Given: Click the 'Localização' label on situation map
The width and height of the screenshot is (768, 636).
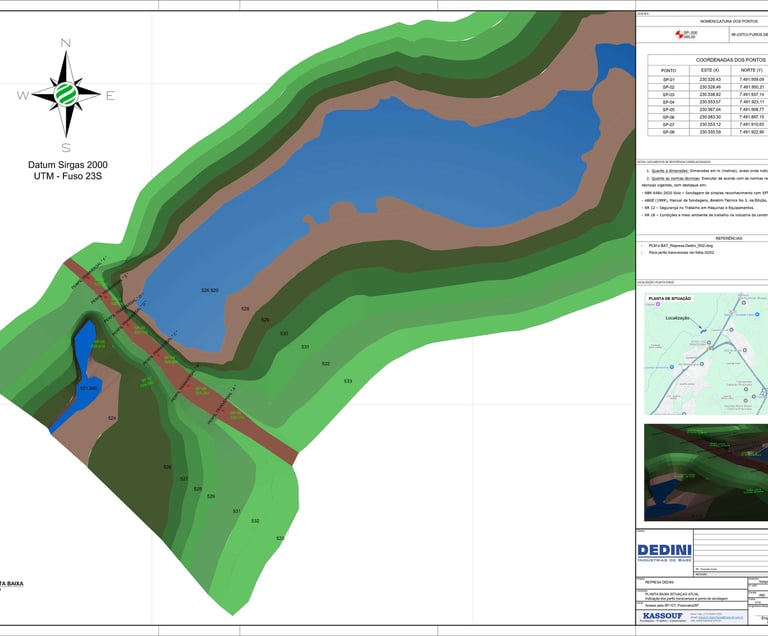Looking at the screenshot, I should [677, 318].
